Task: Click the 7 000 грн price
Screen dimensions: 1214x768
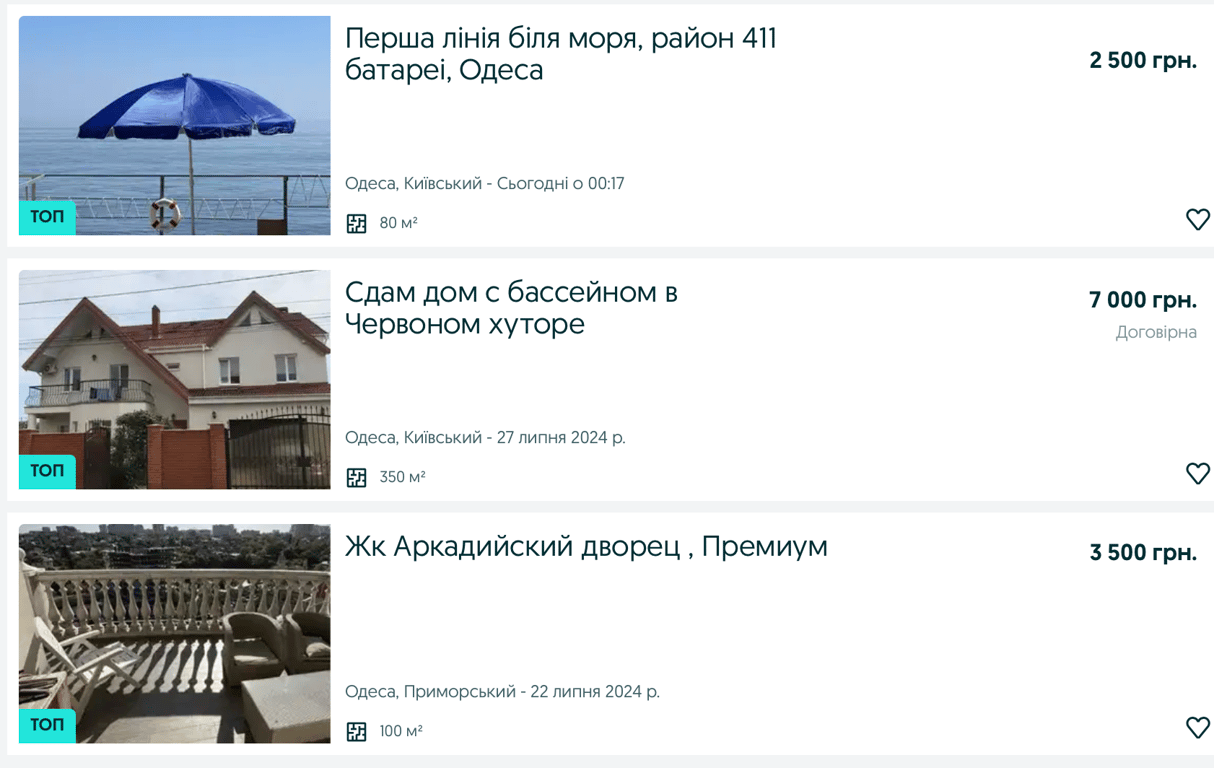Action: click(1142, 300)
